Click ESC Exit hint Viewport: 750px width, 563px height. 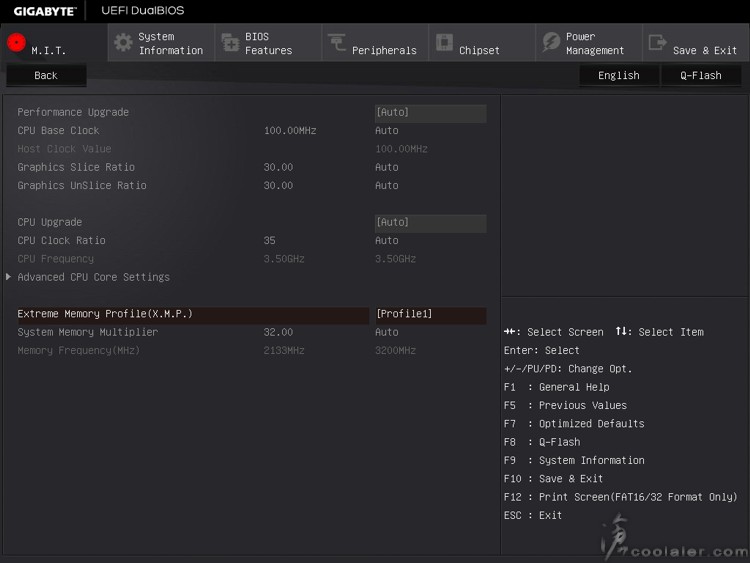[533, 516]
